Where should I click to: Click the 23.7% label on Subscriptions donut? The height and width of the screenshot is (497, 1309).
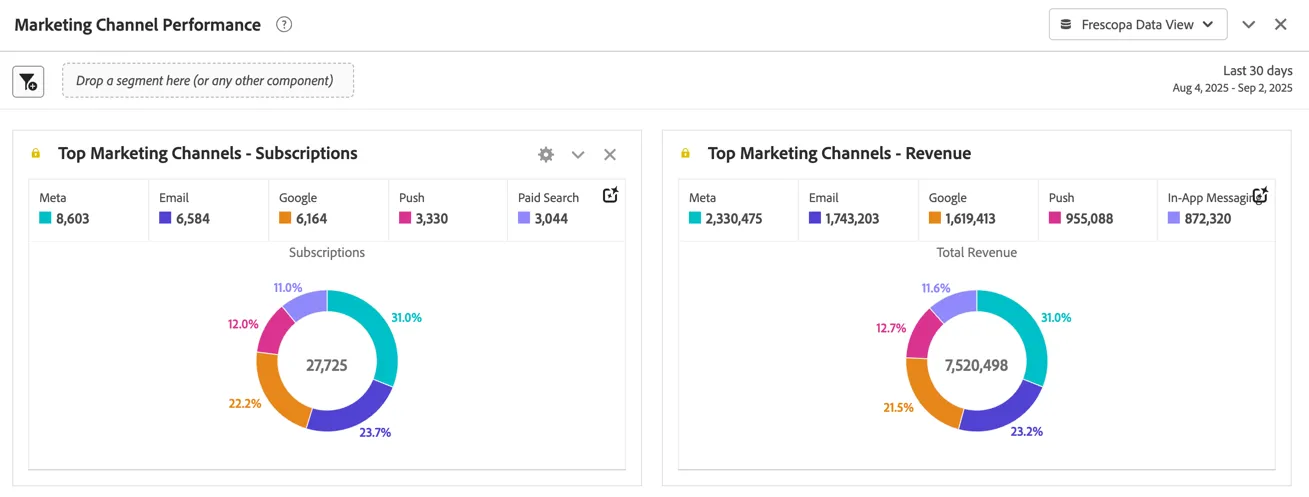[x=375, y=433]
